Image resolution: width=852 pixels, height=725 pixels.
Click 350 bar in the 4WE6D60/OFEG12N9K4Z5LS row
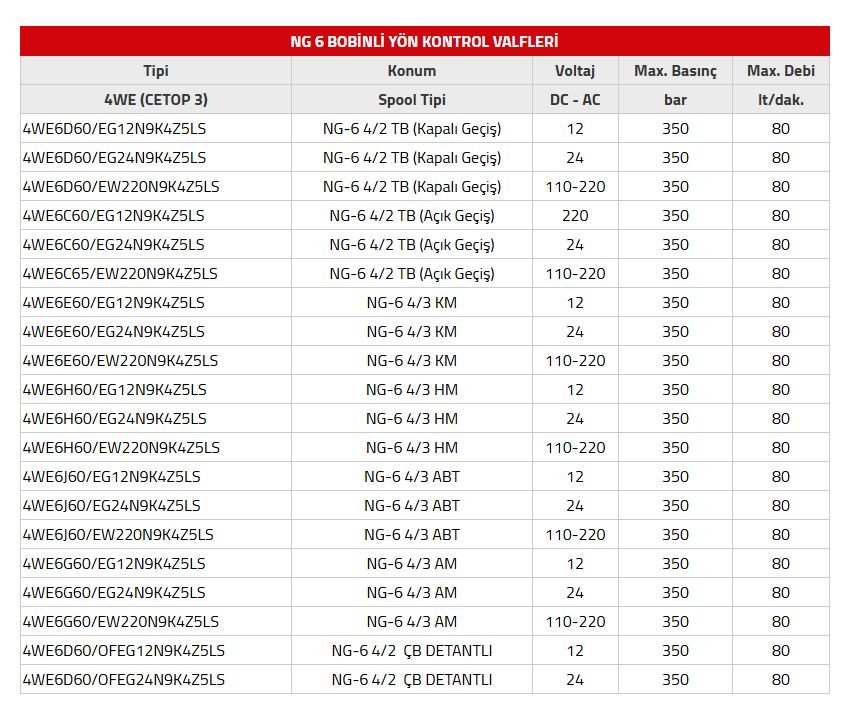675,651
